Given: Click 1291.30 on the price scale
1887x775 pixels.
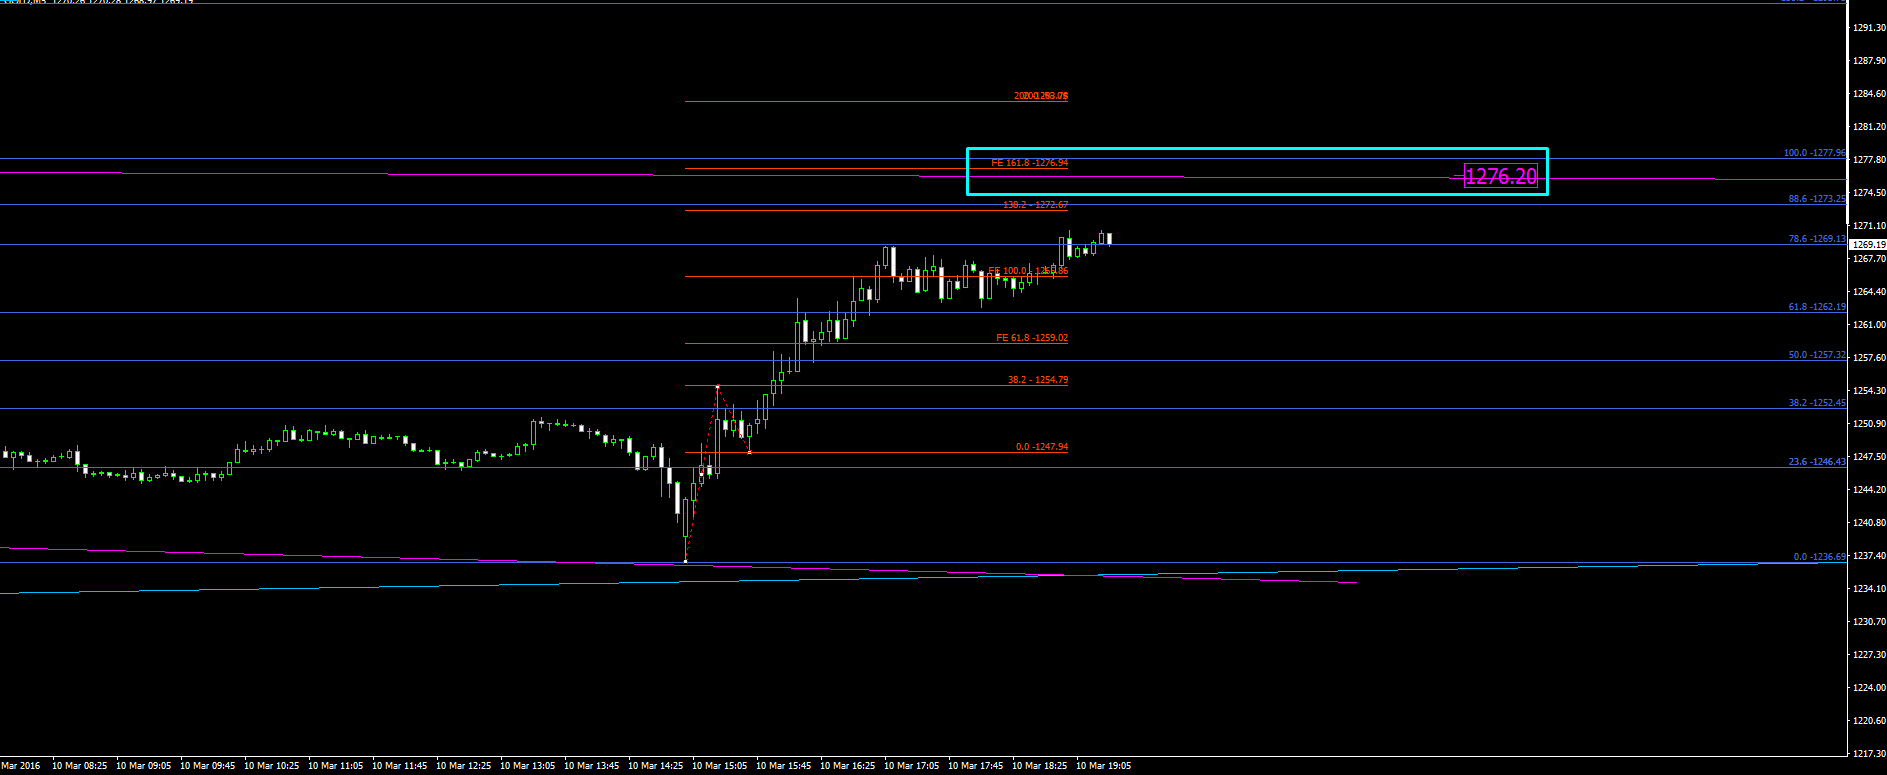Looking at the screenshot, I should tap(1869, 28).
